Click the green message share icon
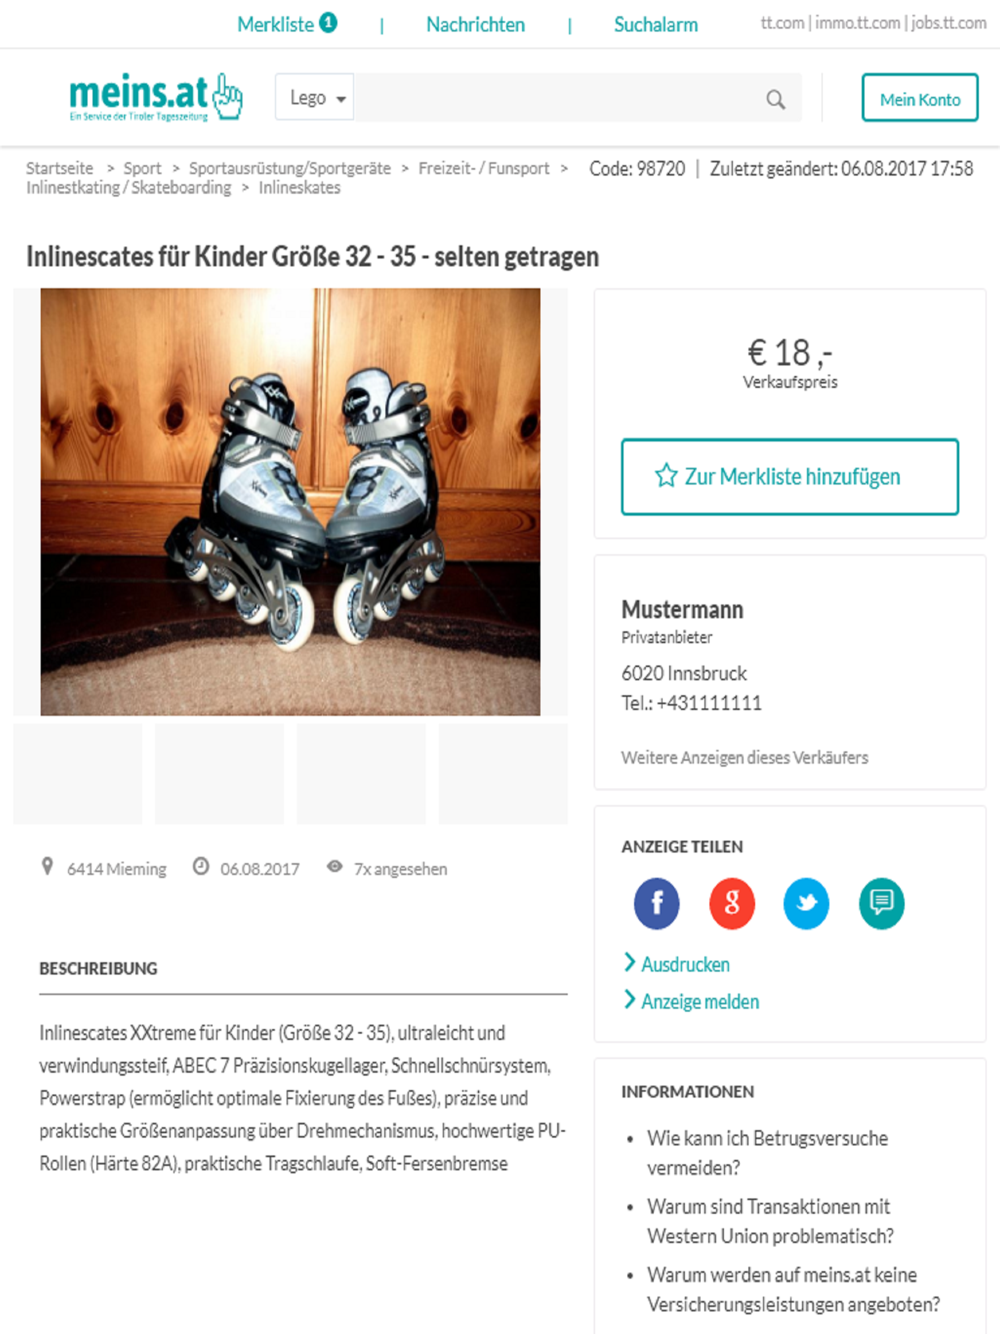The image size is (1000, 1334). (882, 903)
